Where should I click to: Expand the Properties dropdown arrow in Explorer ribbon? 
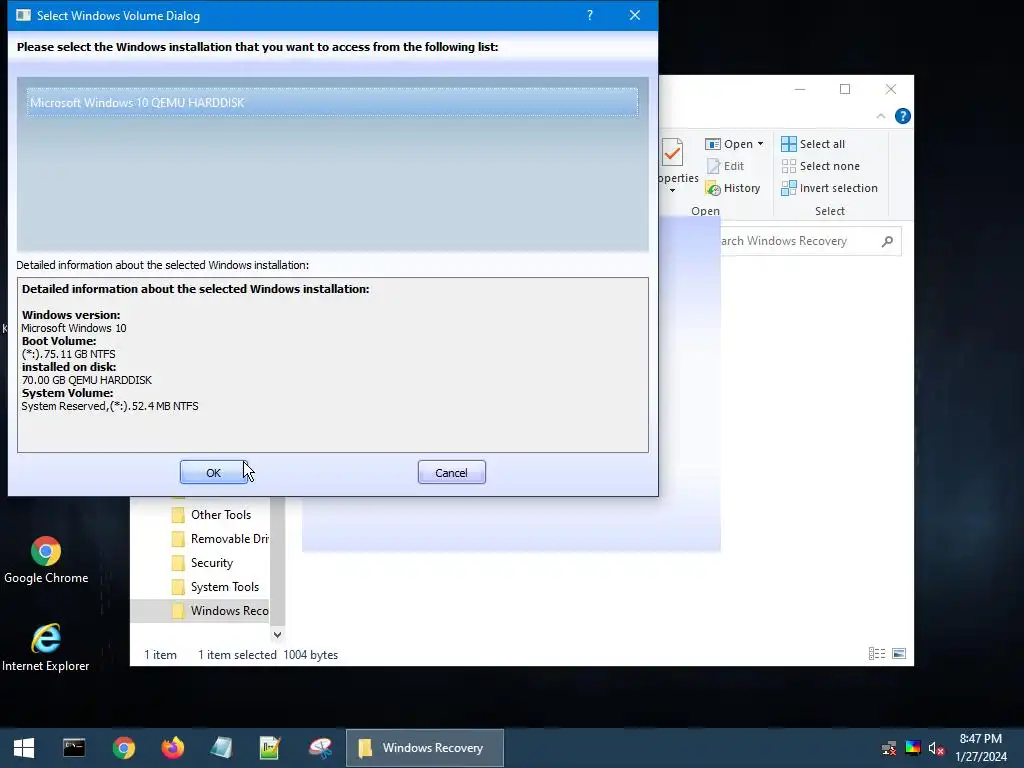point(672,191)
